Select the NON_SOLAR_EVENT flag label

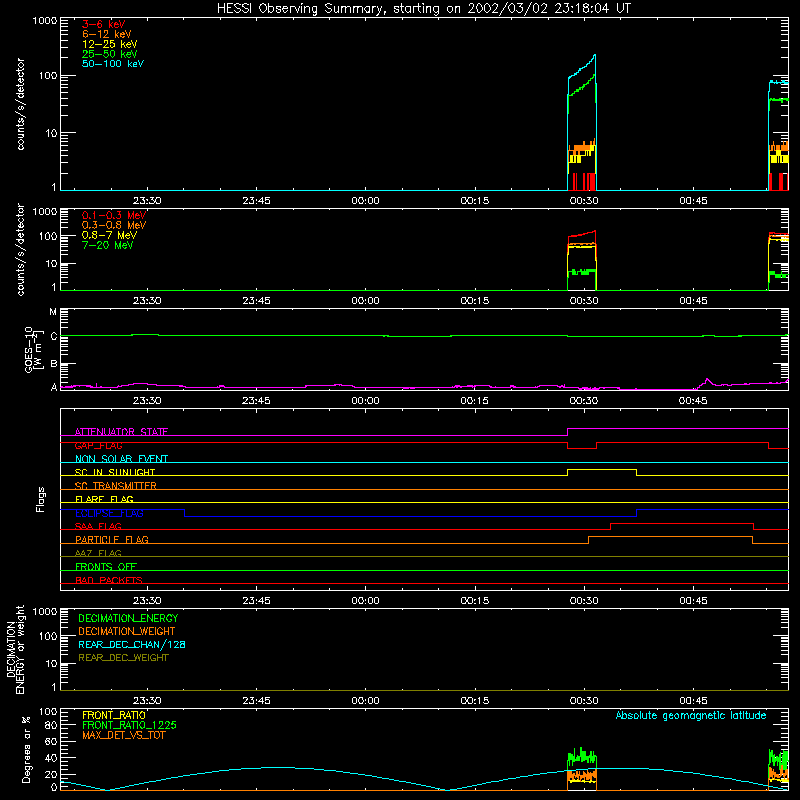pyautogui.click(x=121, y=459)
